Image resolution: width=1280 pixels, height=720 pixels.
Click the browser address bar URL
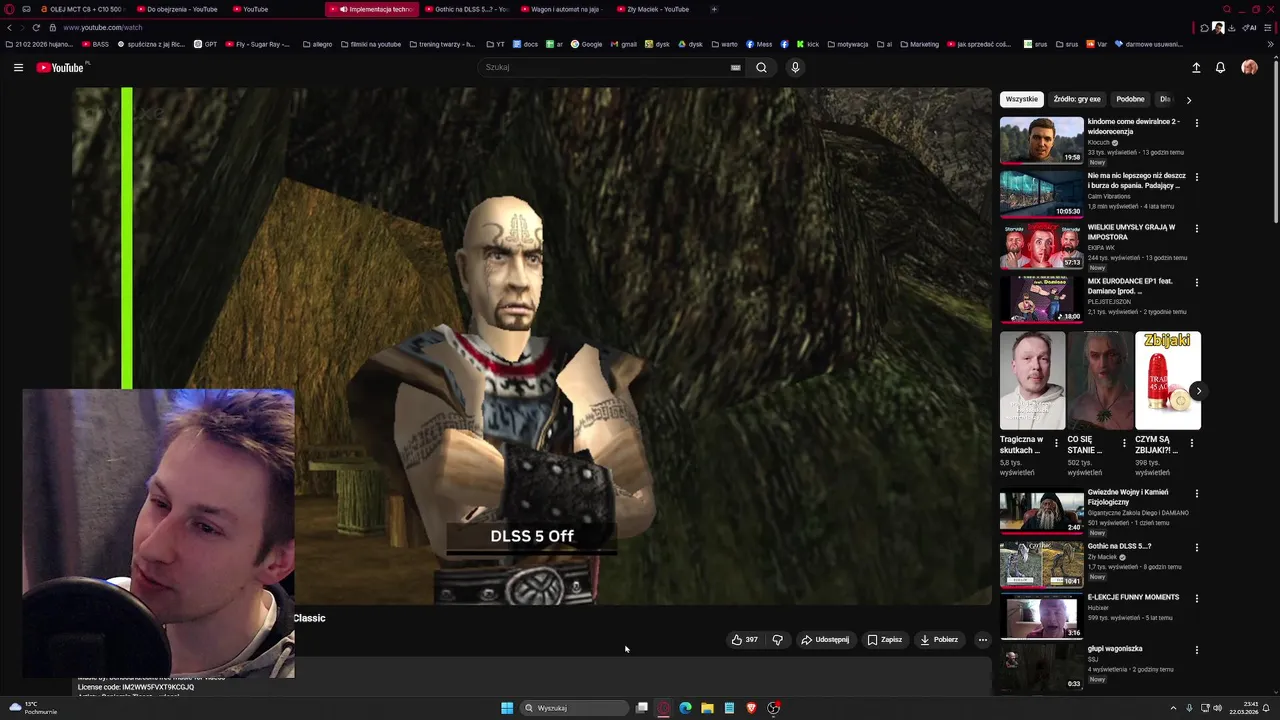coord(103,28)
